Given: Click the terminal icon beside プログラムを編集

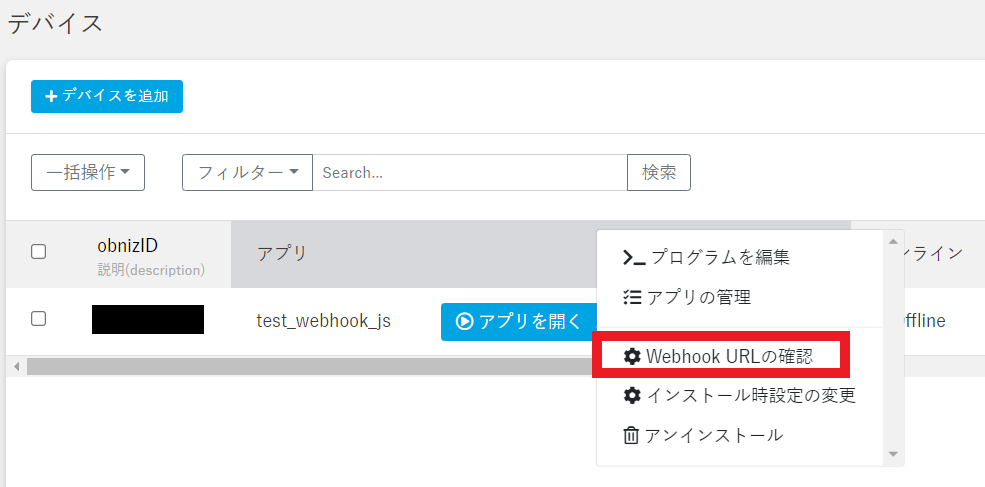Looking at the screenshot, I should click(x=633, y=257).
